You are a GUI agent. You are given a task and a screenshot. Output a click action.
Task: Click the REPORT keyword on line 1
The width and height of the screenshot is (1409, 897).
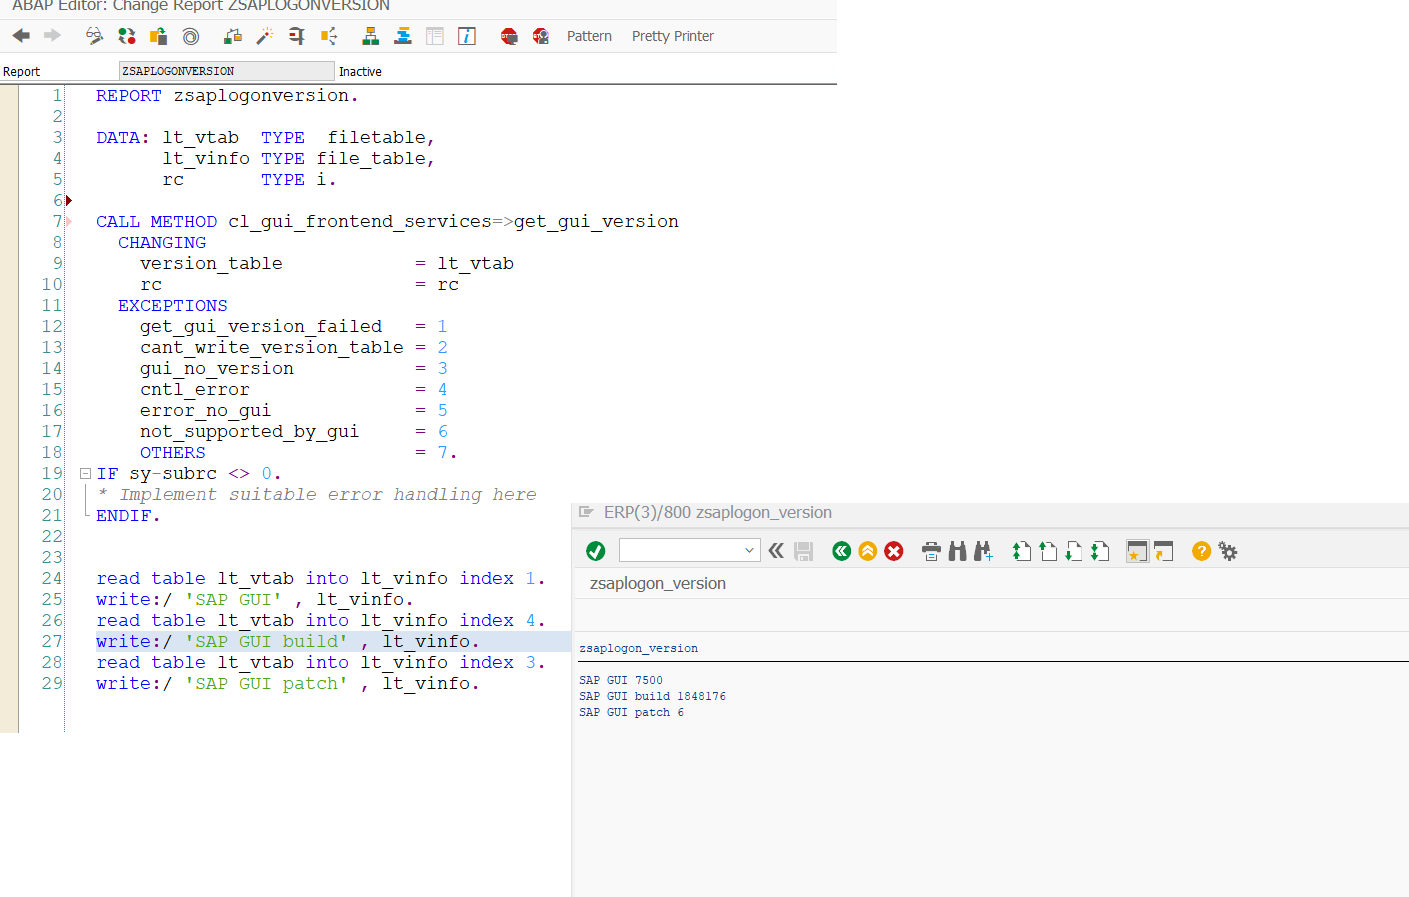click(x=129, y=96)
